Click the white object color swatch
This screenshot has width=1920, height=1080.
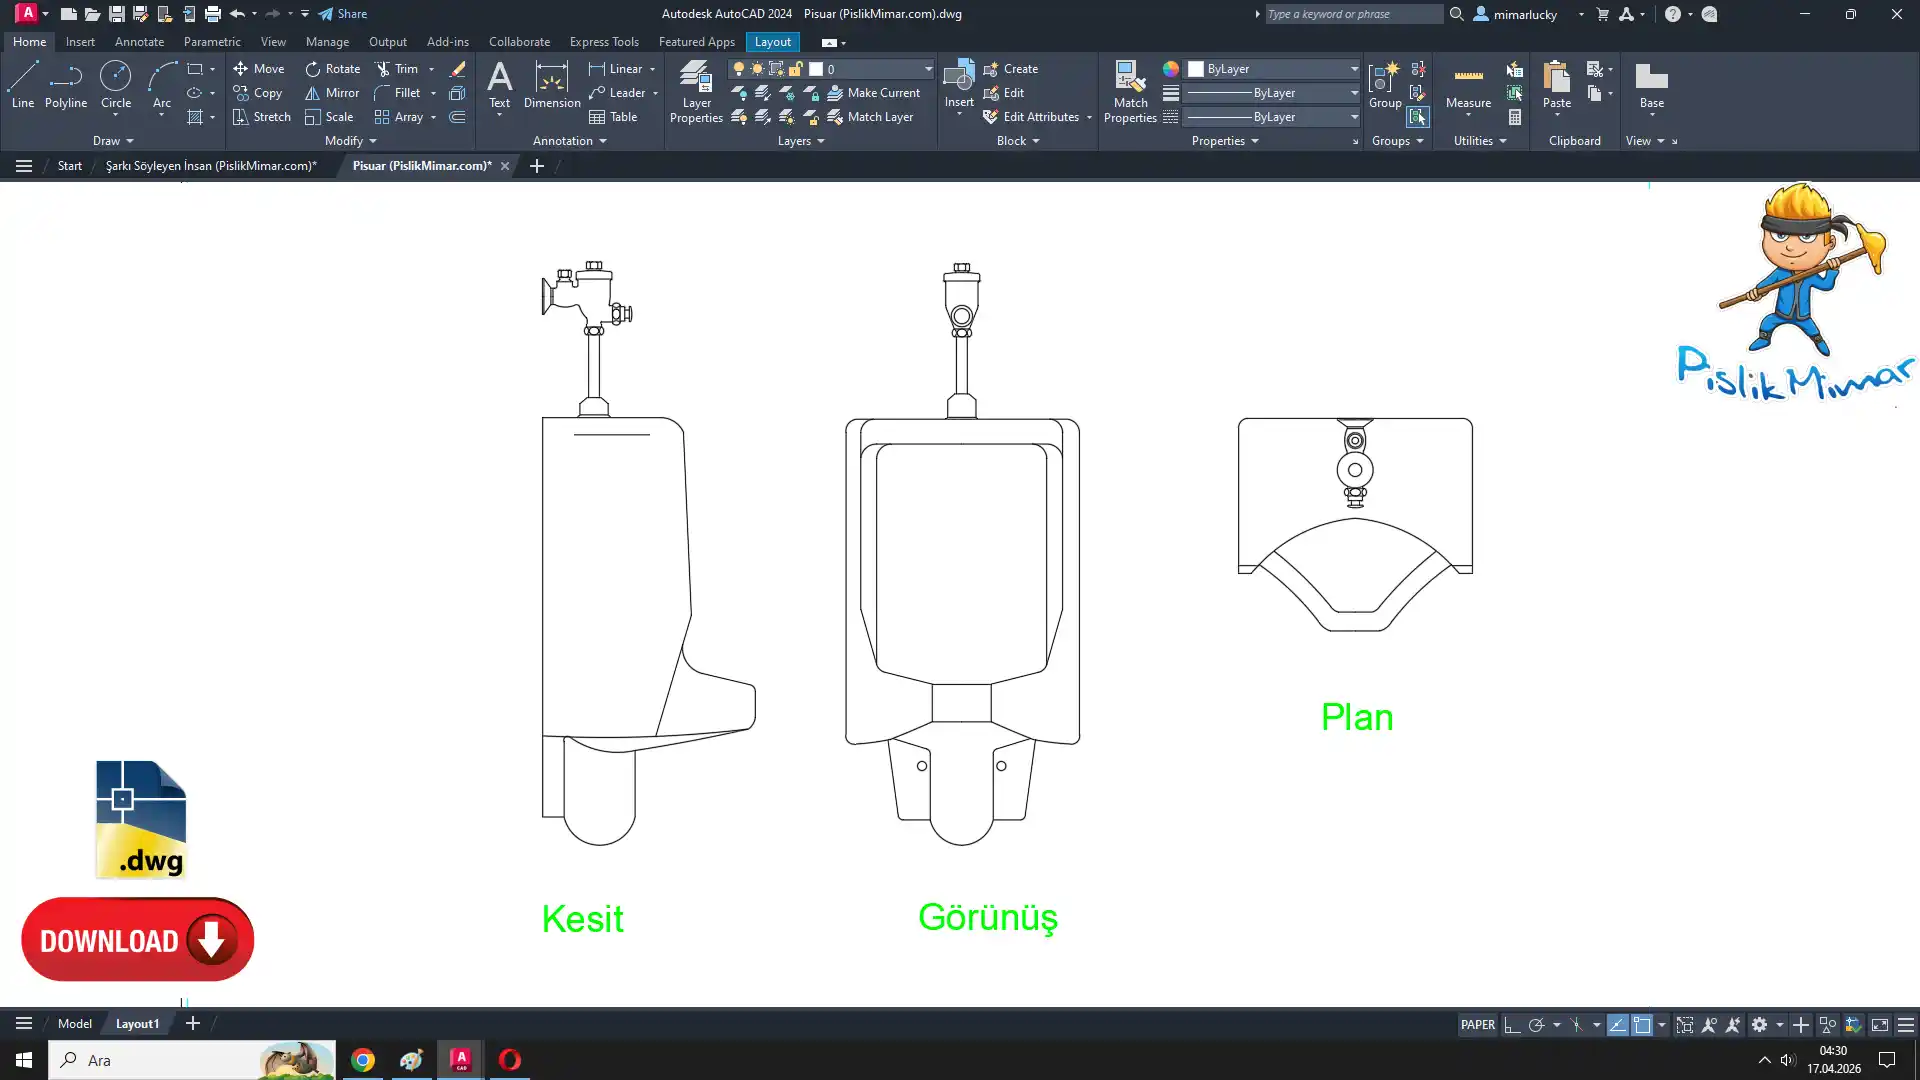pyautogui.click(x=1196, y=69)
